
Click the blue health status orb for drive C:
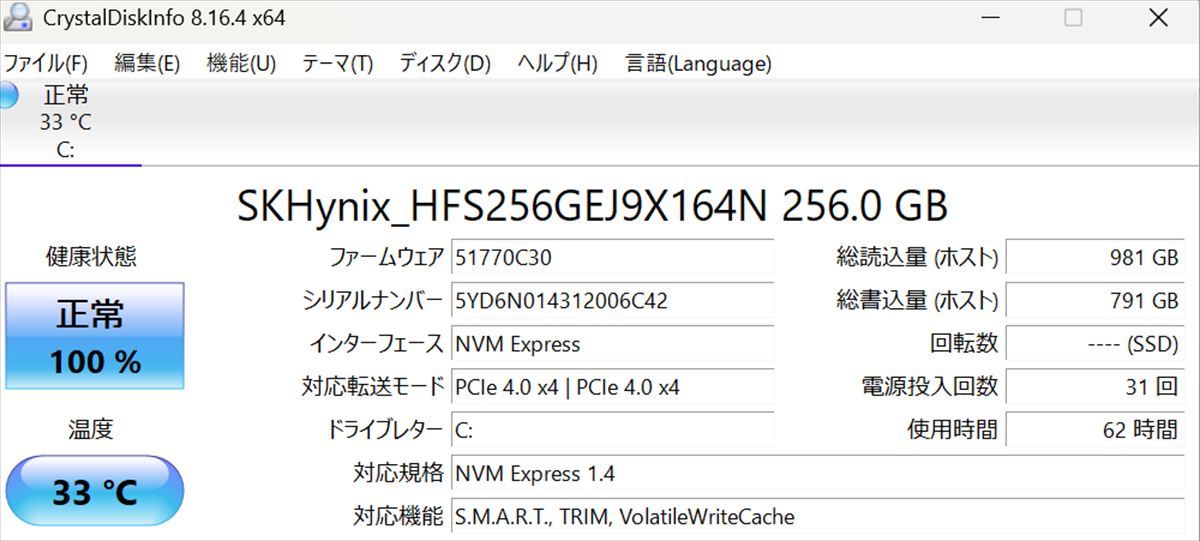[x=8, y=96]
